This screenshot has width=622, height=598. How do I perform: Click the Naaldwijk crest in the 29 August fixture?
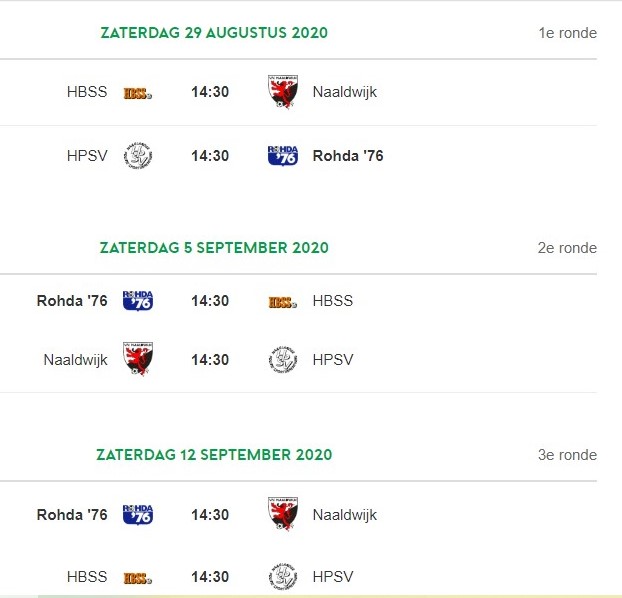(283, 91)
